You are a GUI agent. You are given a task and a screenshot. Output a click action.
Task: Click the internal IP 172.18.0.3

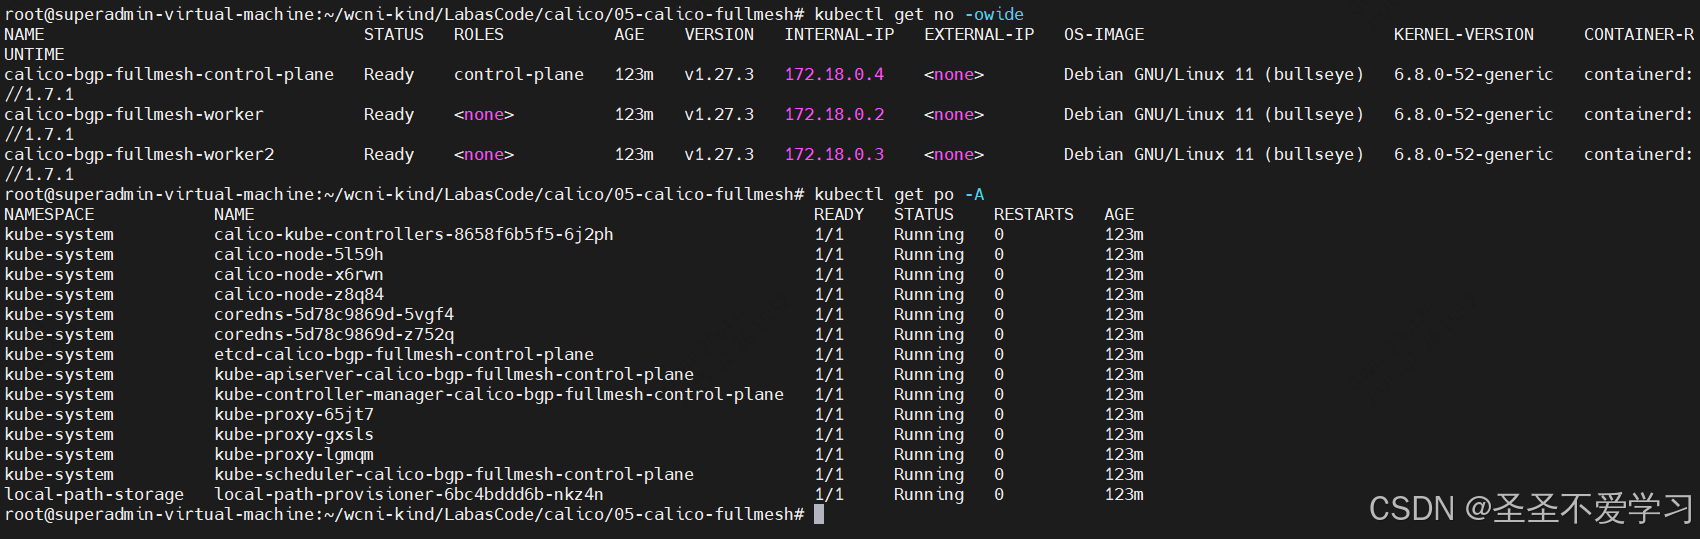coord(834,155)
